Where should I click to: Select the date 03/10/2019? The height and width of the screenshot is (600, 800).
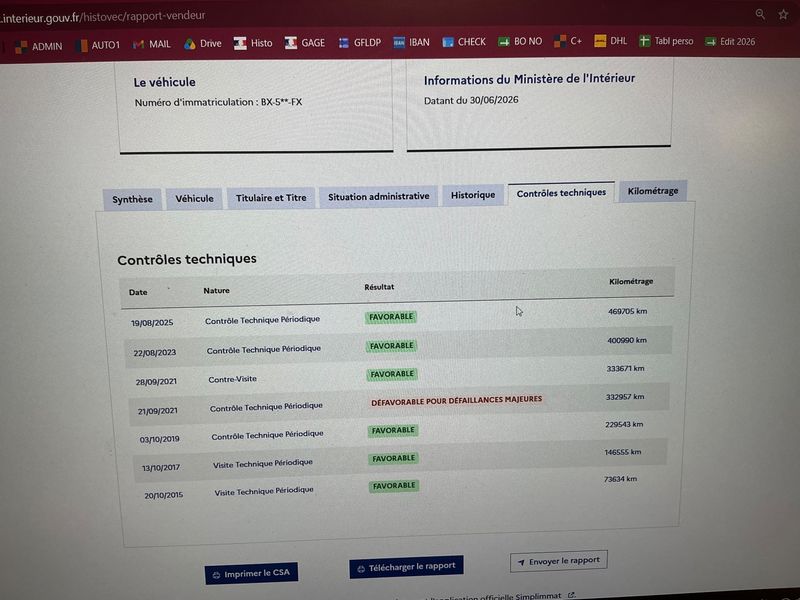tap(160, 439)
